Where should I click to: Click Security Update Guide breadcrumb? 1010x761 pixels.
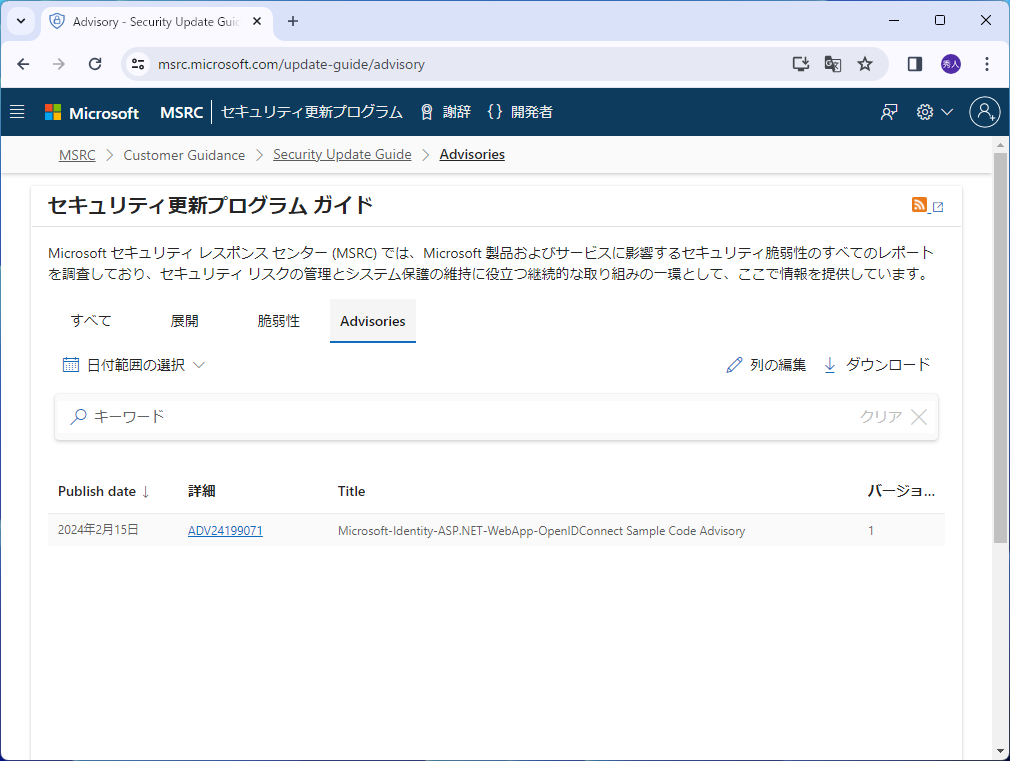click(x=342, y=155)
